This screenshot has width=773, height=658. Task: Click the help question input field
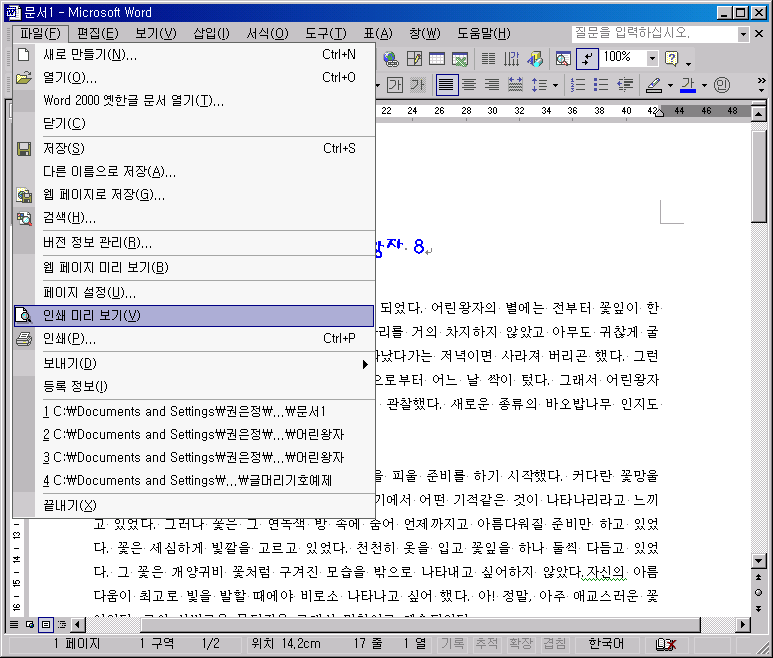click(655, 34)
